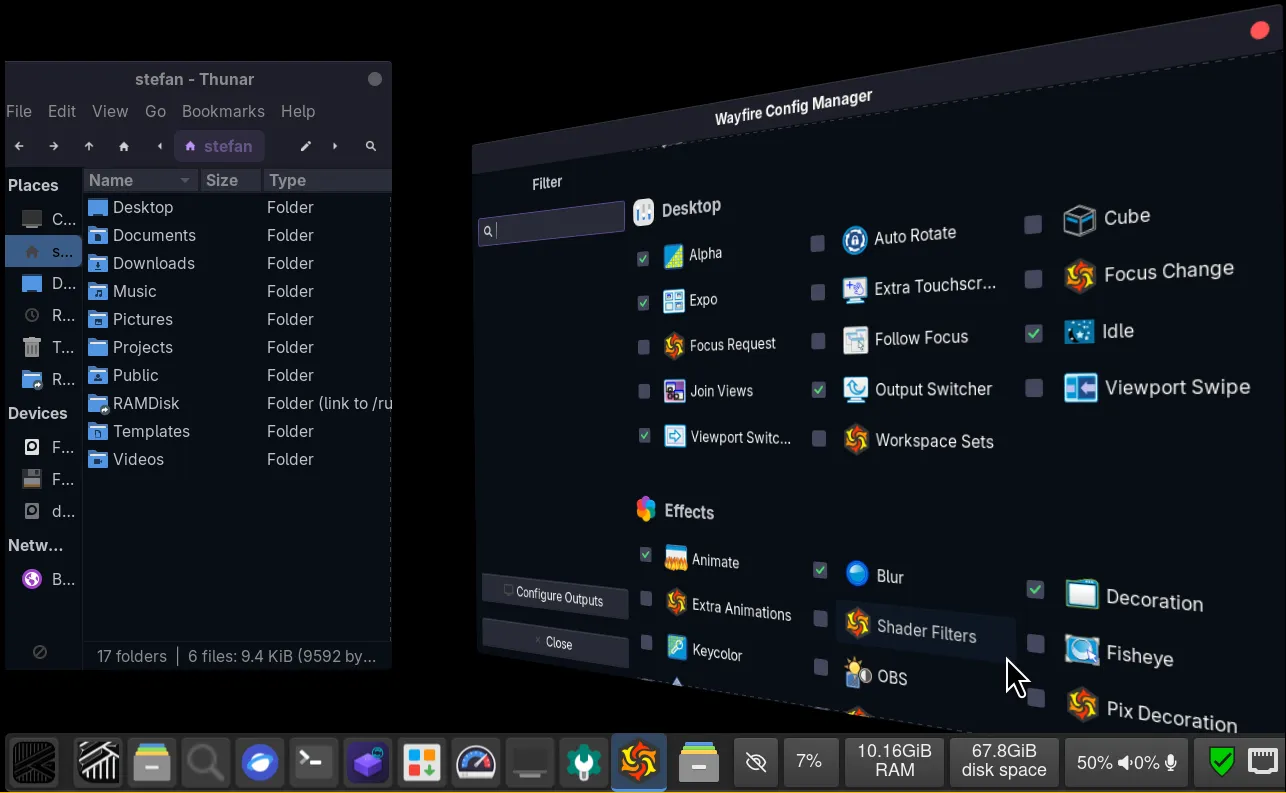Open the Extra Touchscreen plugin icon
The width and height of the screenshot is (1286, 793).
(855, 289)
